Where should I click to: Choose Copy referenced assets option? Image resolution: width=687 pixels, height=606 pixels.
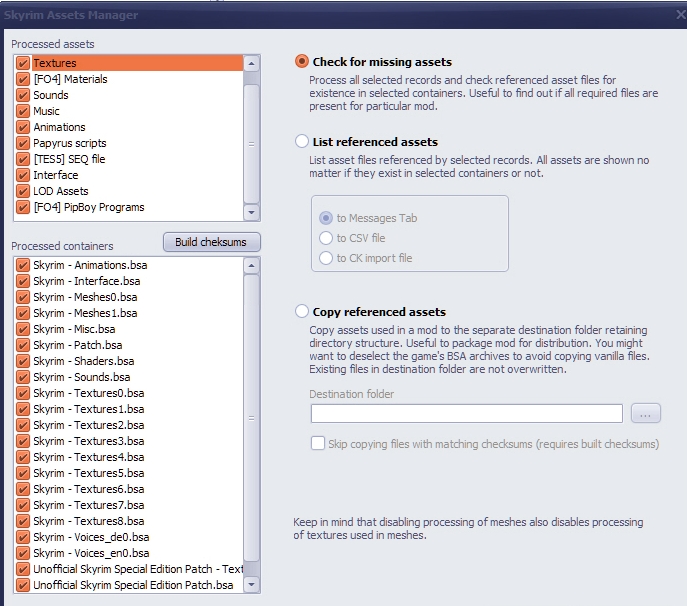(x=302, y=312)
